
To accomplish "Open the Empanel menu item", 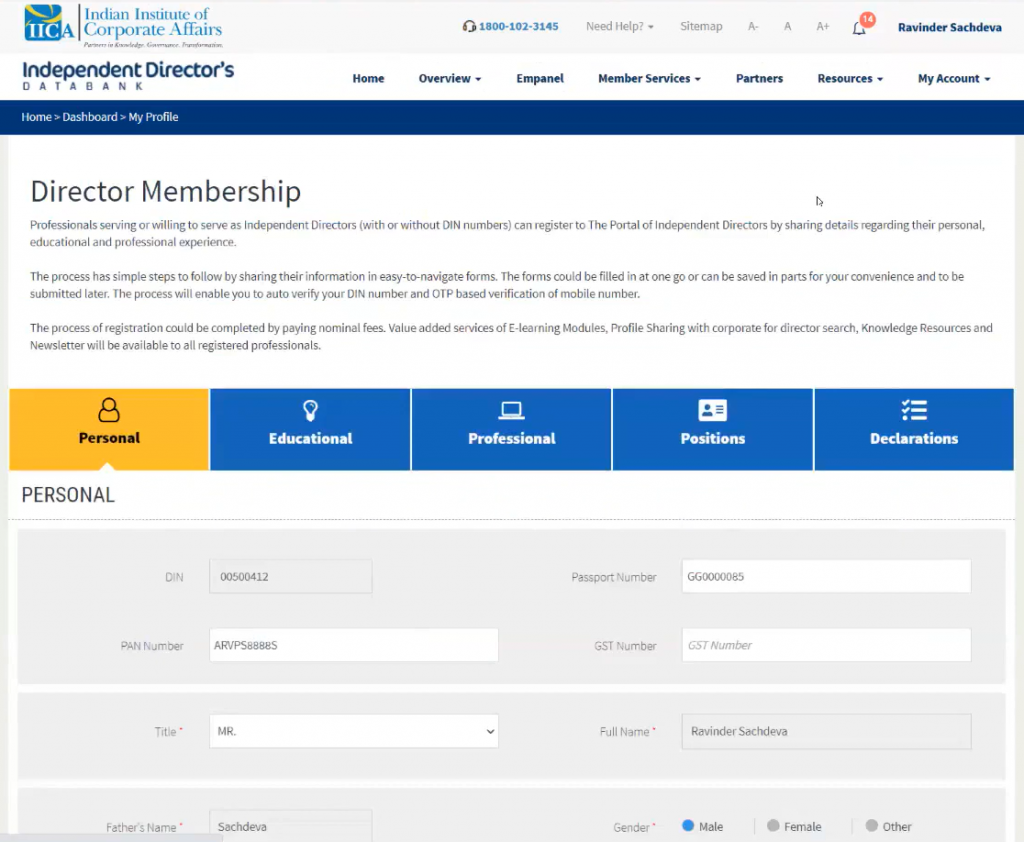I will [x=540, y=79].
